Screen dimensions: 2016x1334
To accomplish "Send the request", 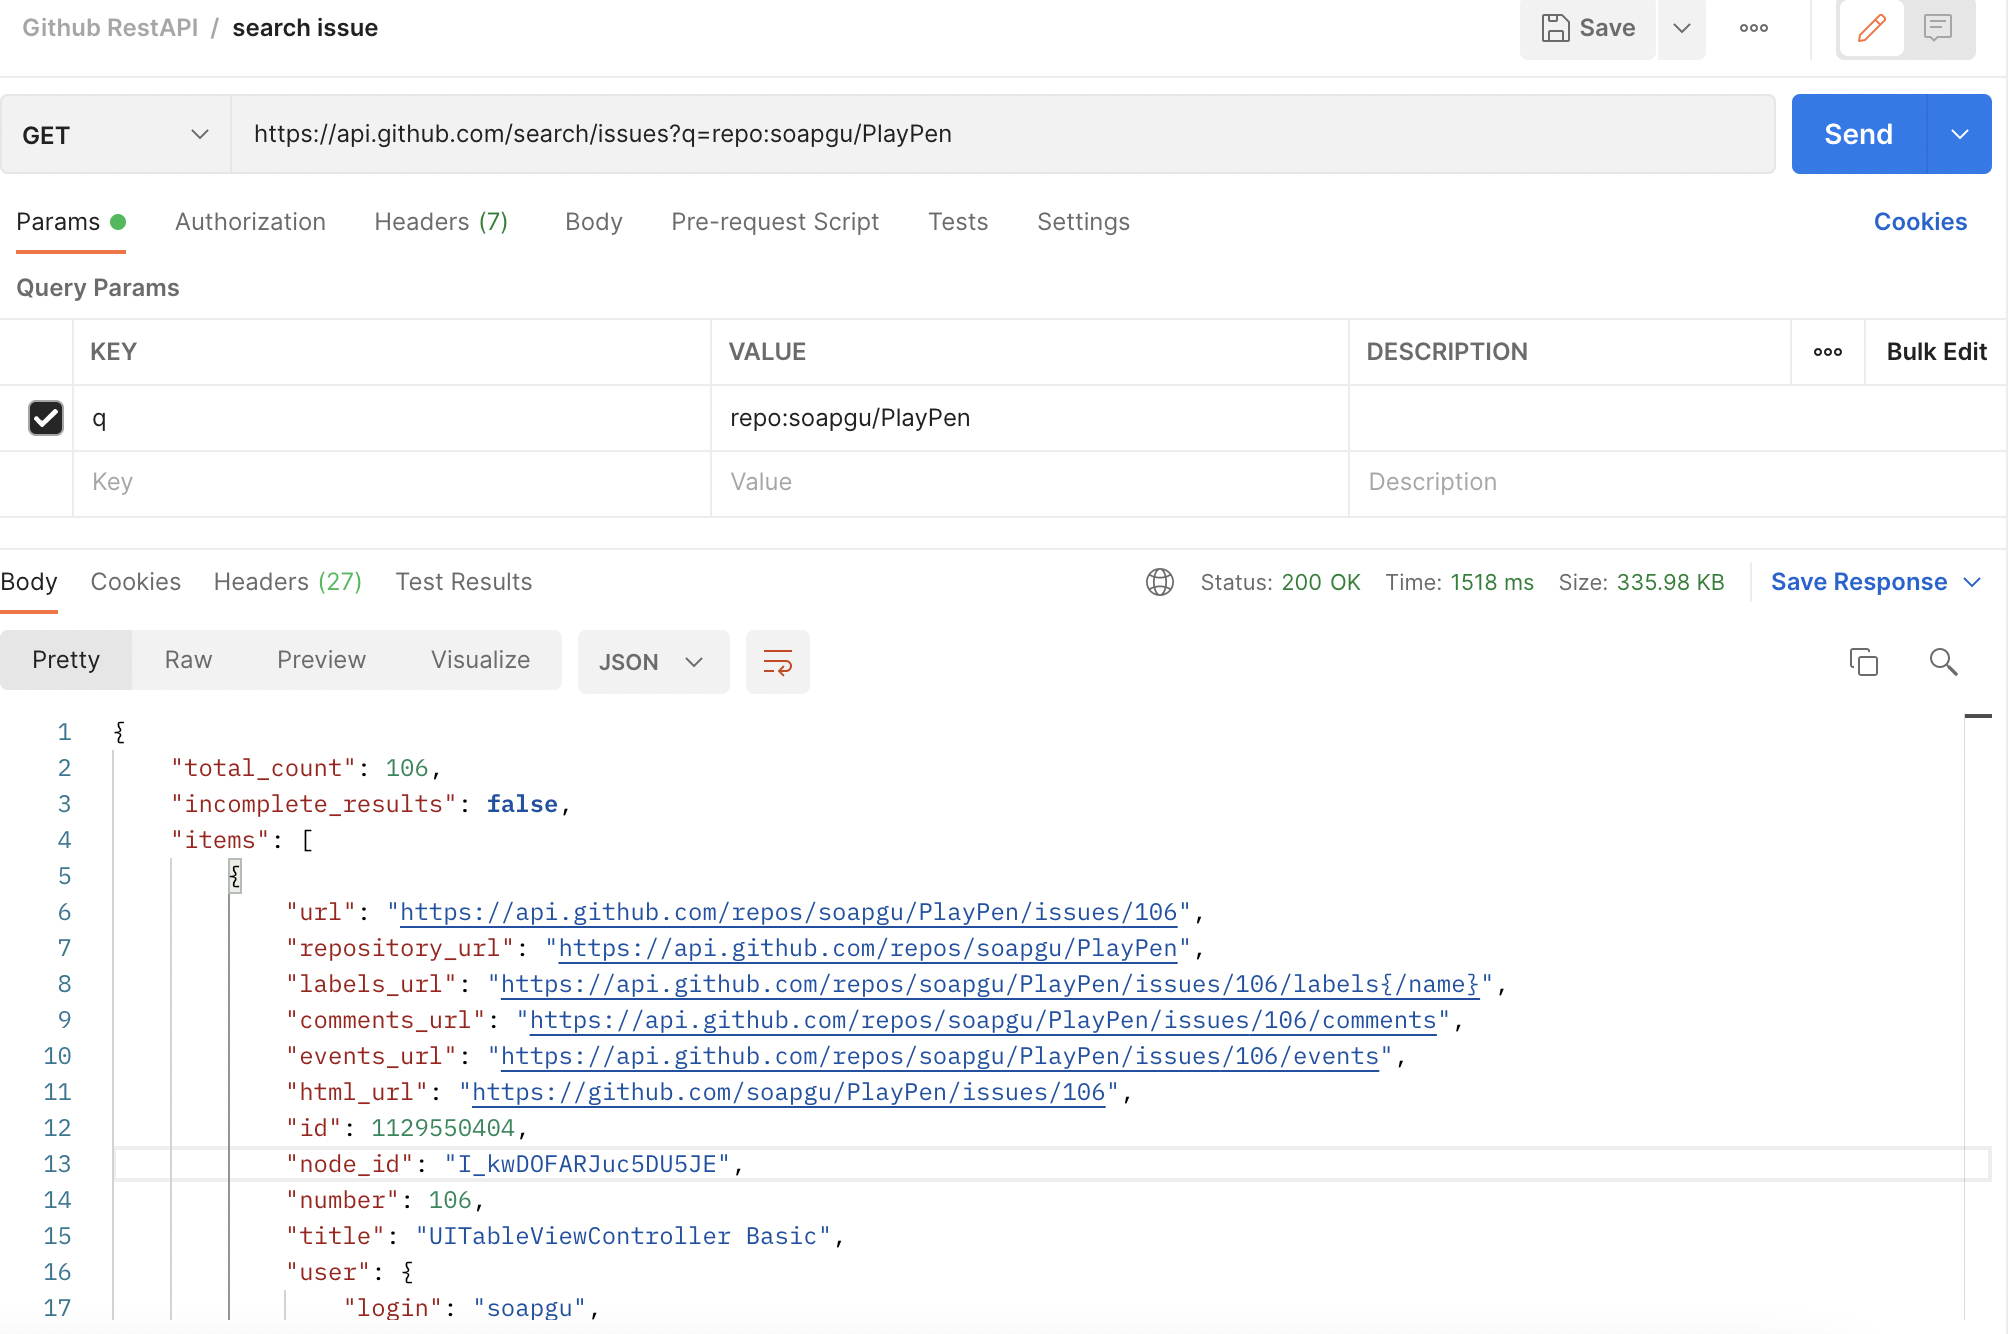I will pyautogui.click(x=1859, y=135).
